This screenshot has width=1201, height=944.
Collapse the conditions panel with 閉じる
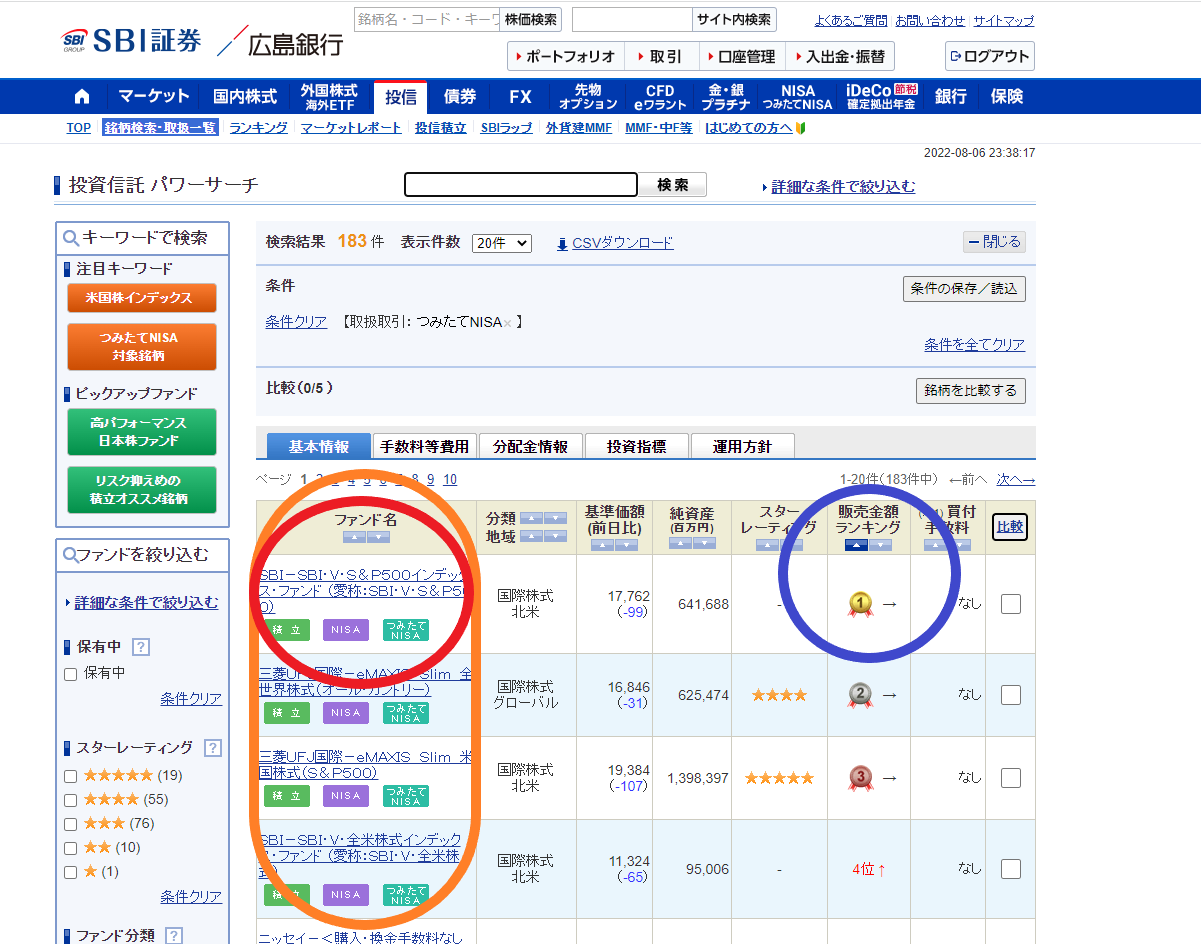coord(994,242)
